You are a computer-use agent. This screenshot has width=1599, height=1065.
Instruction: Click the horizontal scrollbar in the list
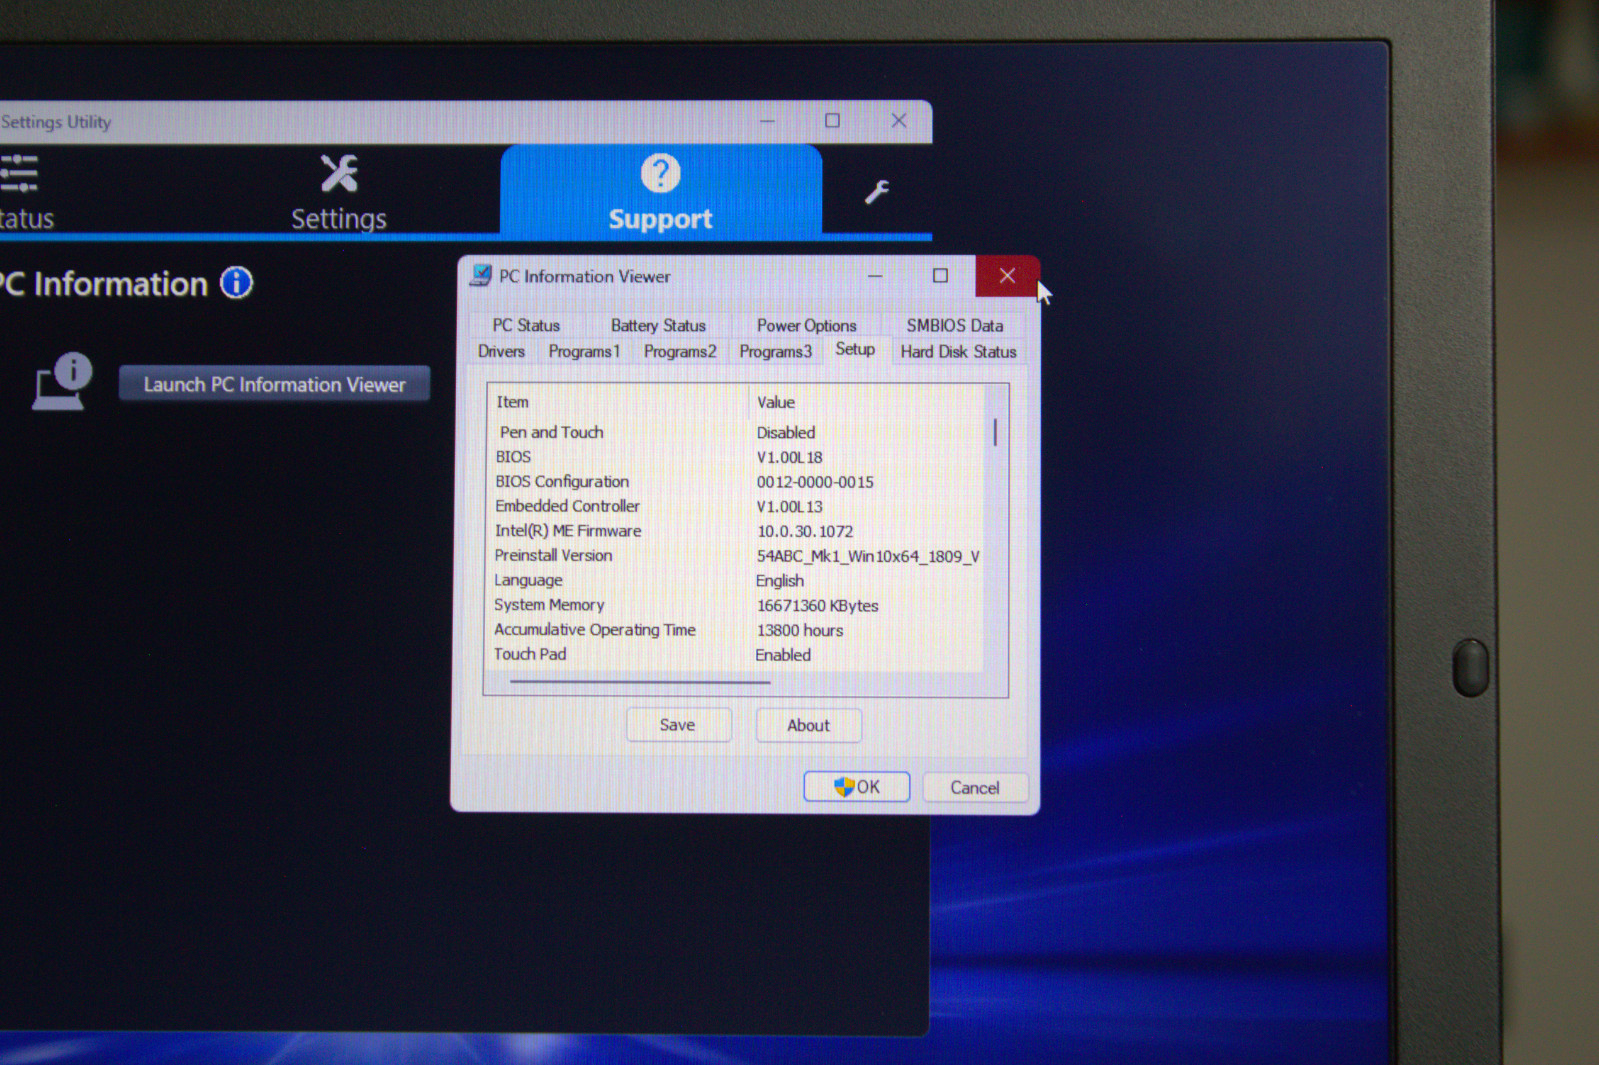click(x=640, y=682)
